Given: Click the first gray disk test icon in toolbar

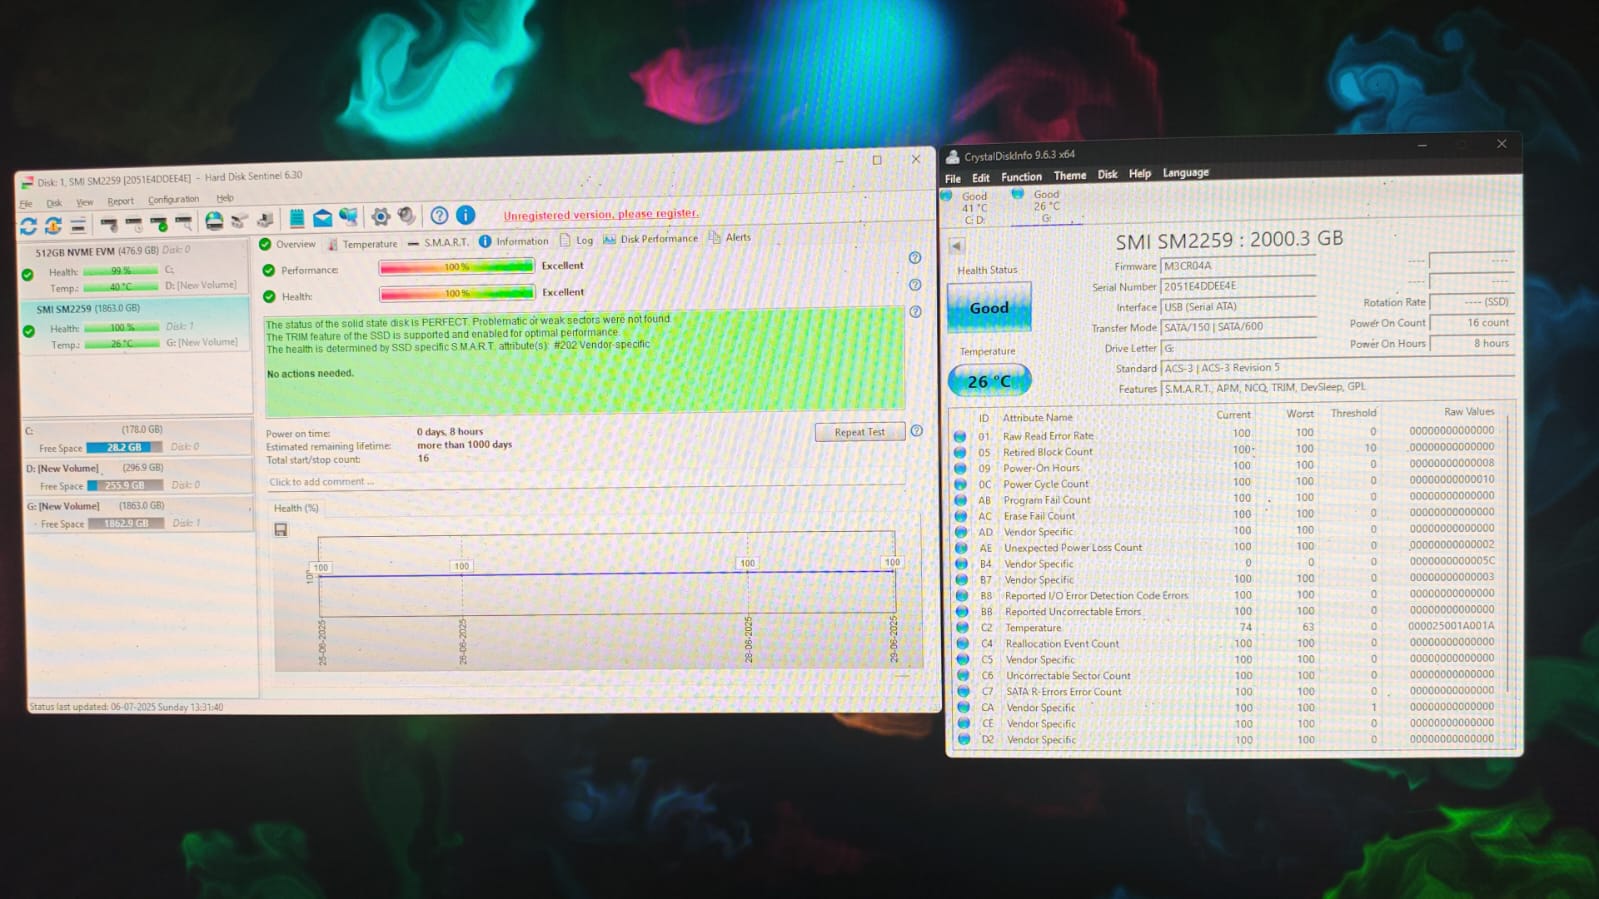Looking at the screenshot, I should click(109, 225).
